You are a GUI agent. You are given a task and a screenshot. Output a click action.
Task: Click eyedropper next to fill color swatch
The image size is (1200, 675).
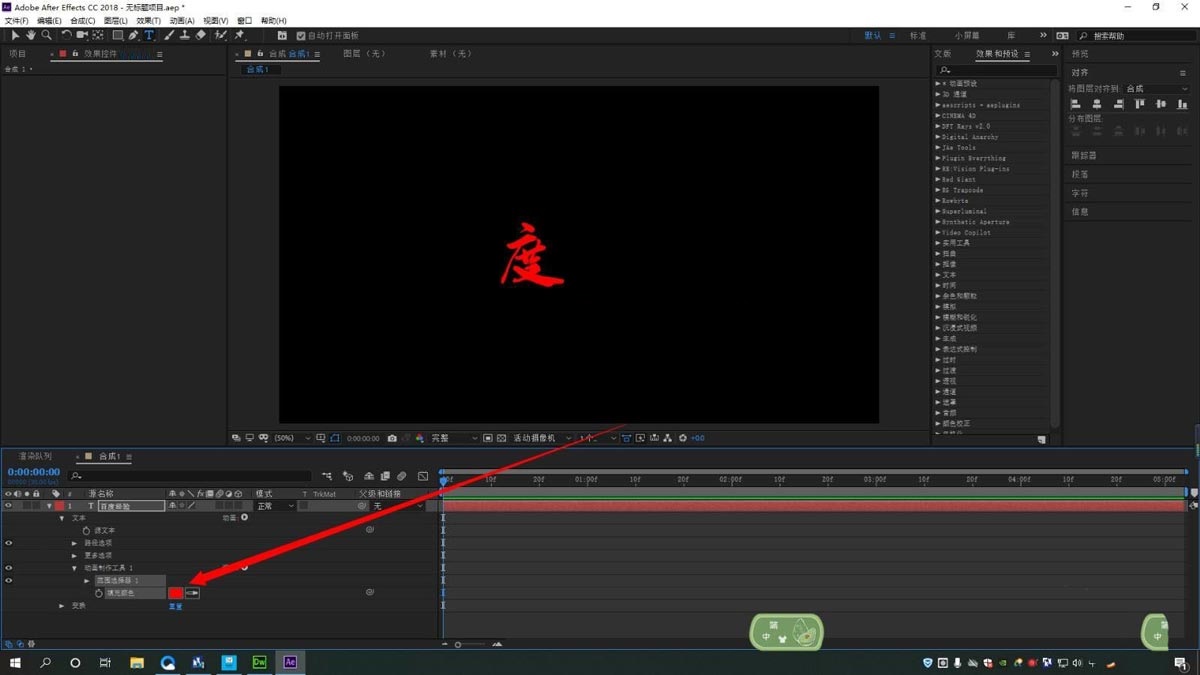192,593
